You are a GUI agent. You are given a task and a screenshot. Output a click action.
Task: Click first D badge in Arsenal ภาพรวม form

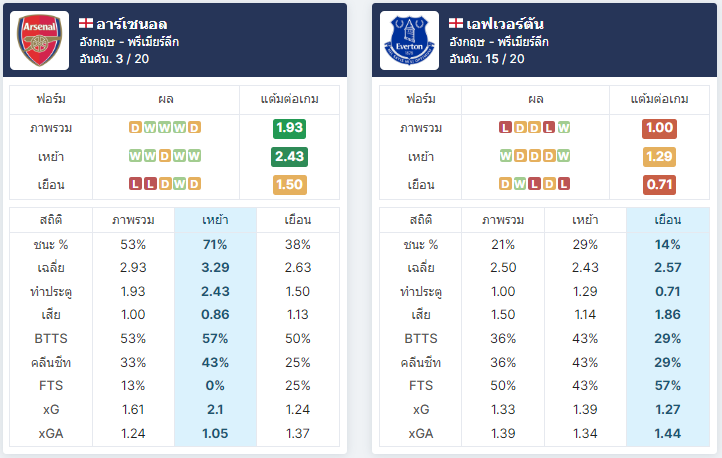[x=135, y=128]
